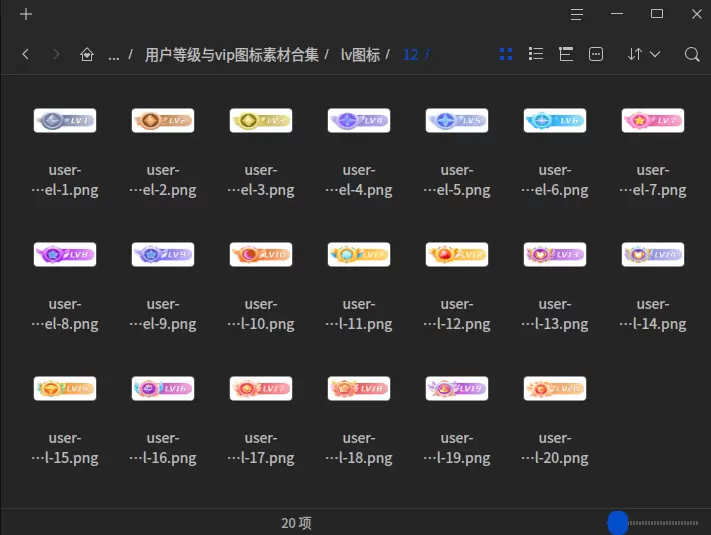The image size is (711, 535).
Task: Click file name user-…el-6.png
Action: pyautogui.click(x=555, y=180)
